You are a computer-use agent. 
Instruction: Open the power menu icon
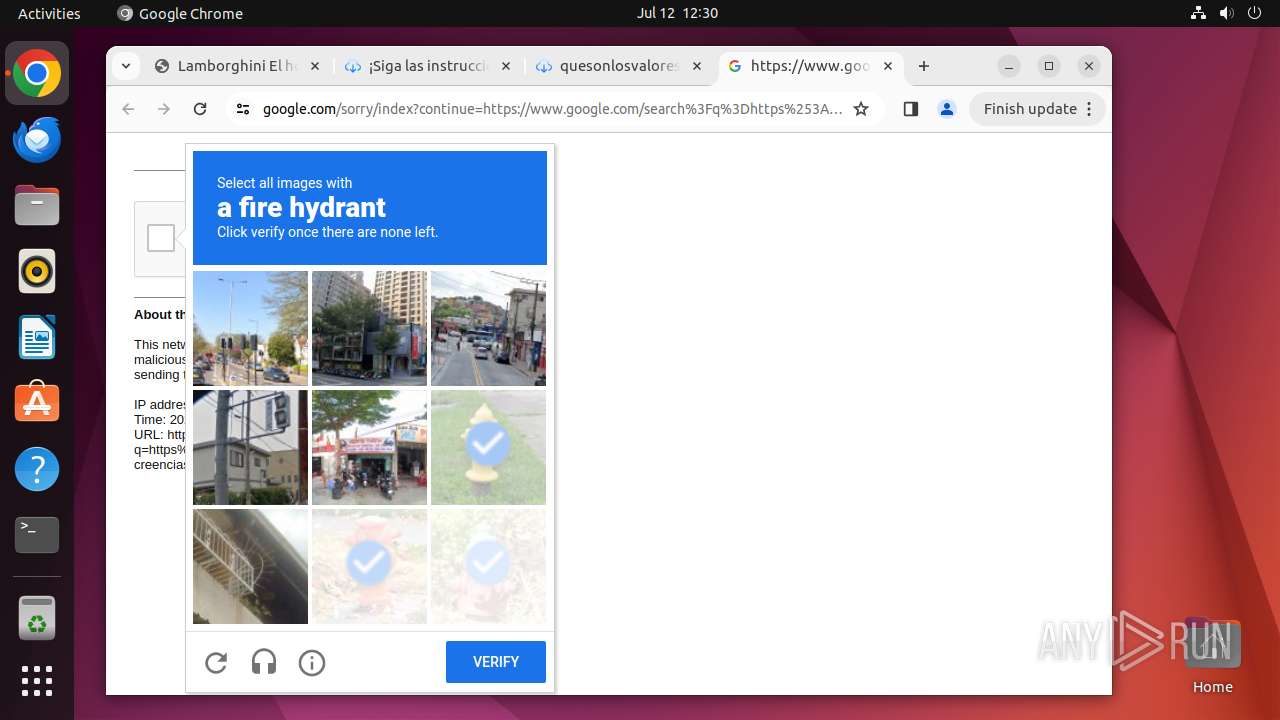click(1253, 13)
